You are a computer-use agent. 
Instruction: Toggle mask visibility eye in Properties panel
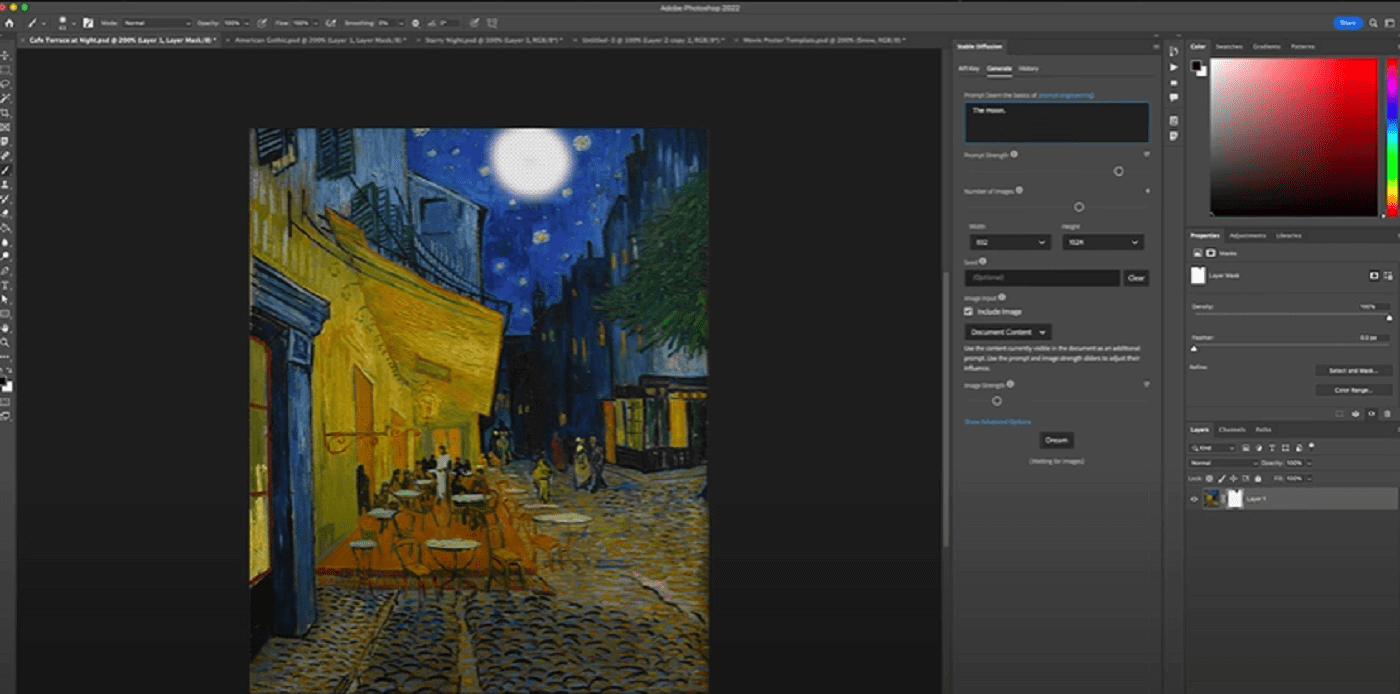(x=1371, y=413)
